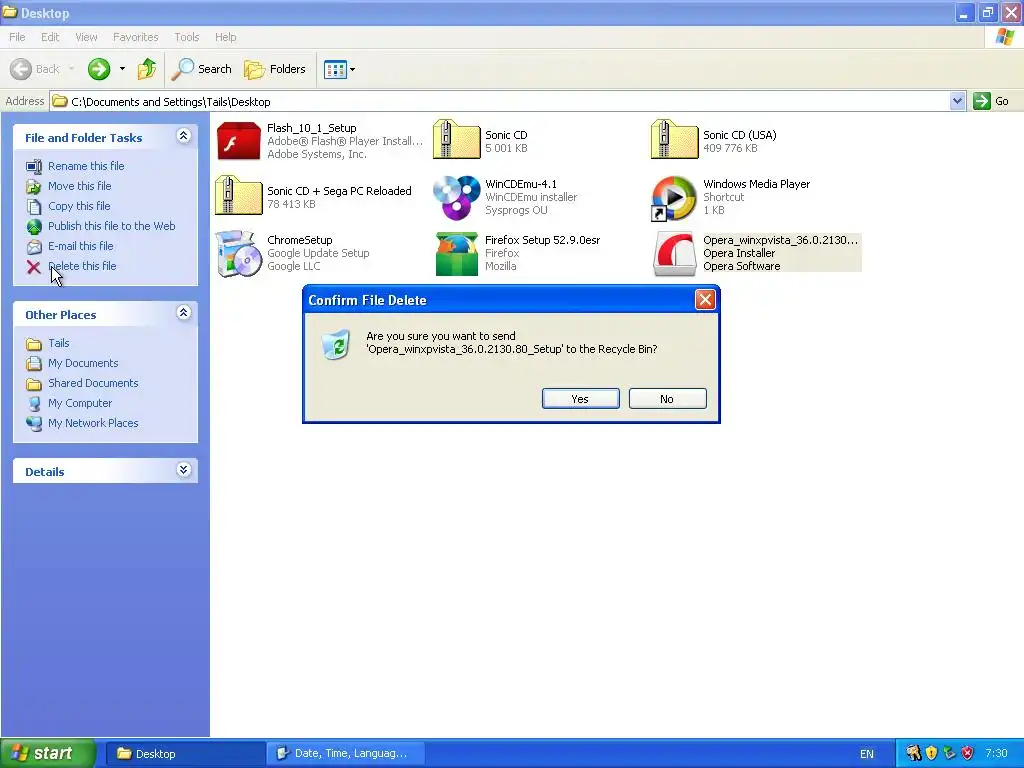
Task: Click the taskbar clock showing 7:30
Action: click(996, 753)
